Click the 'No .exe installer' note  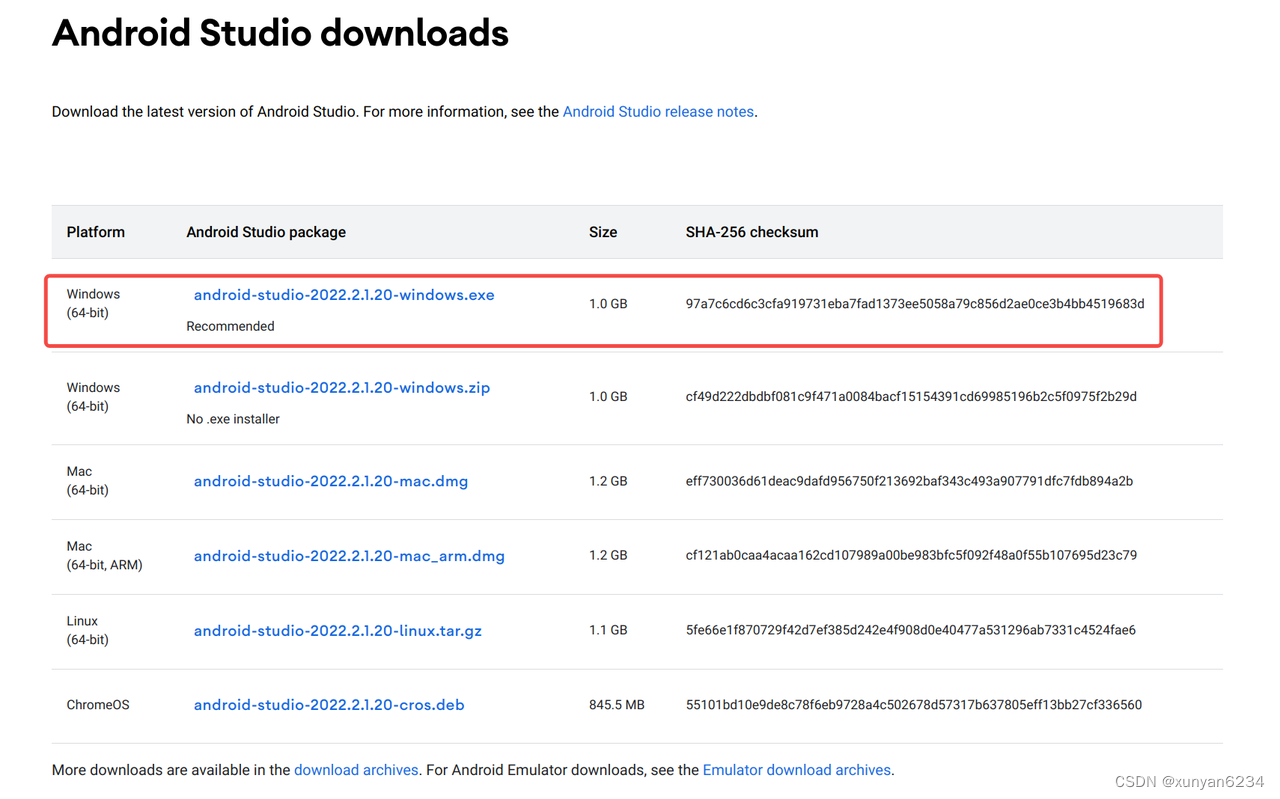click(x=233, y=419)
